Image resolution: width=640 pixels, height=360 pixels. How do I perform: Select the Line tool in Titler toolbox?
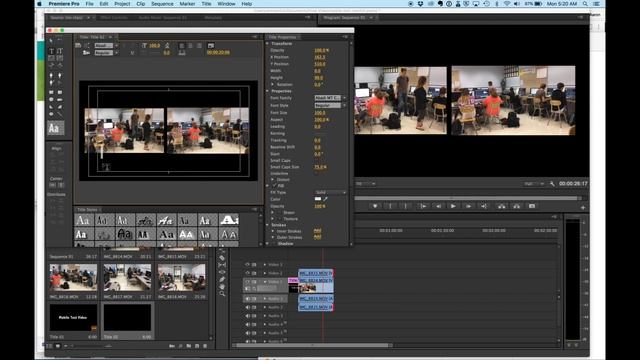(60, 114)
